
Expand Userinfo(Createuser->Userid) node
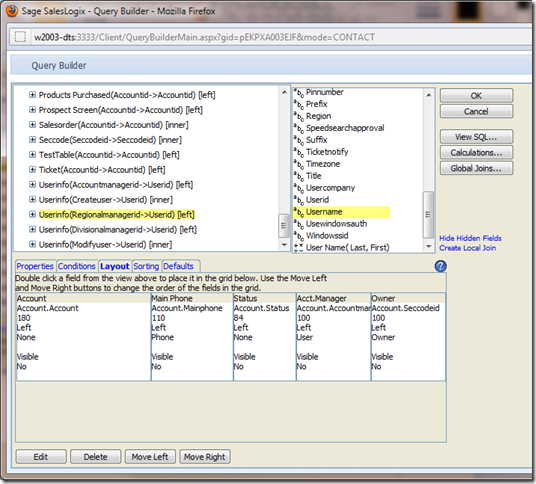32,199
